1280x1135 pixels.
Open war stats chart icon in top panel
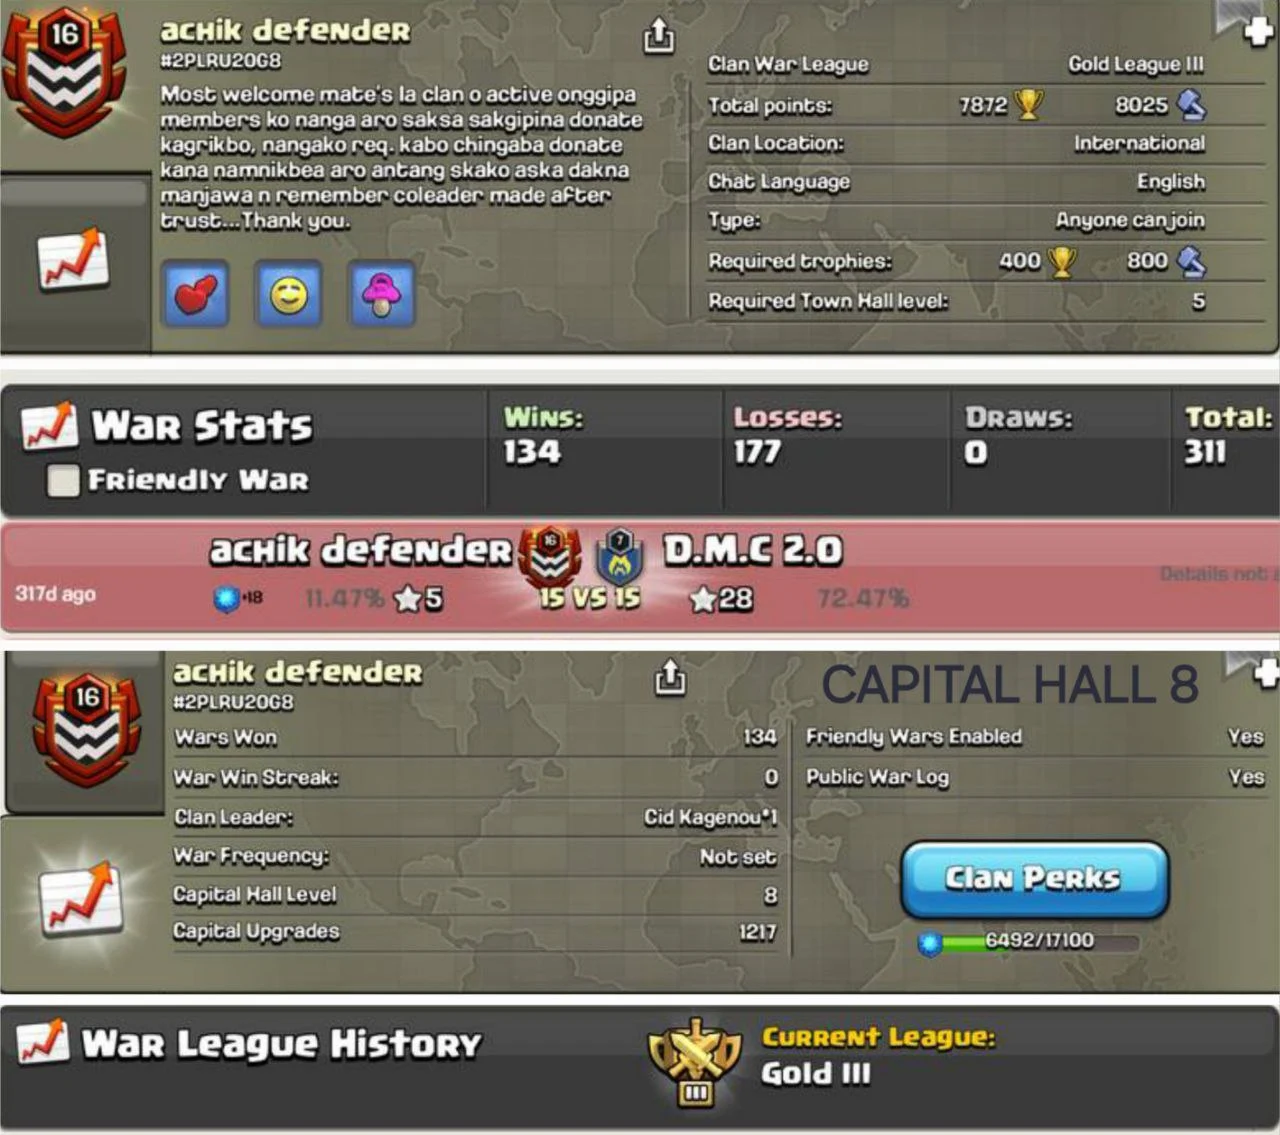(73, 261)
